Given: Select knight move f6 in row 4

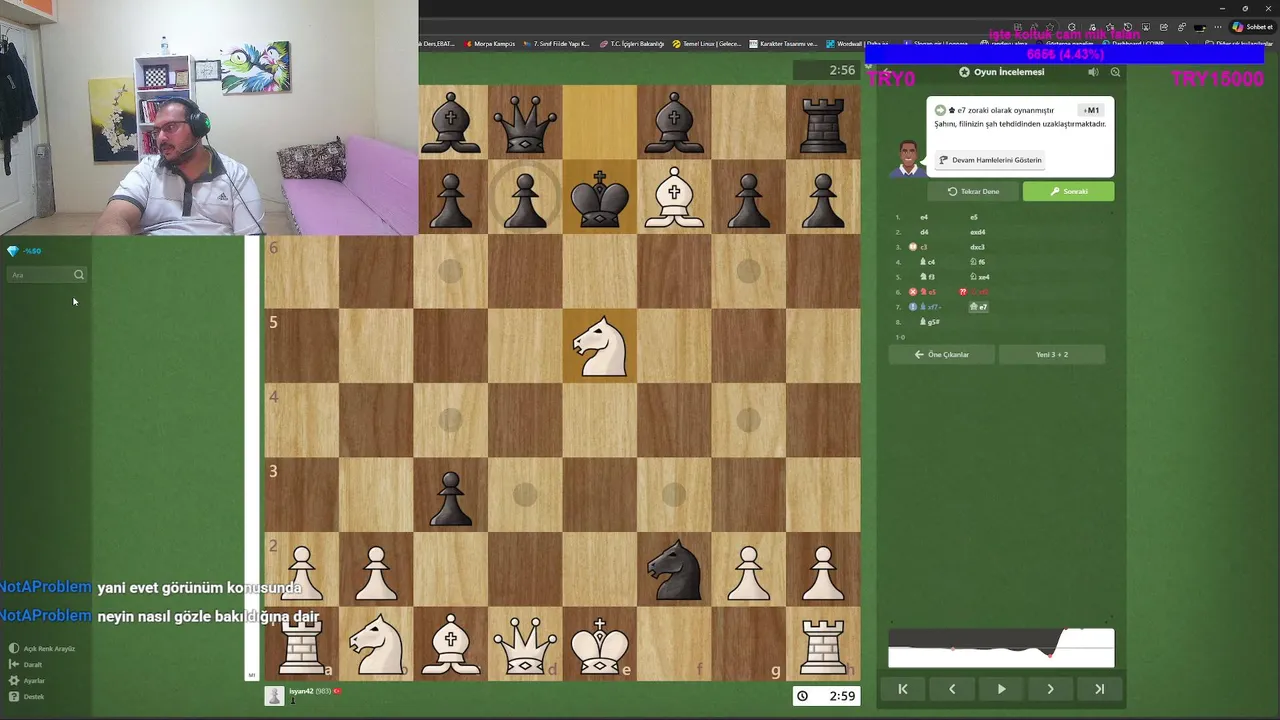Looking at the screenshot, I should 978,262.
